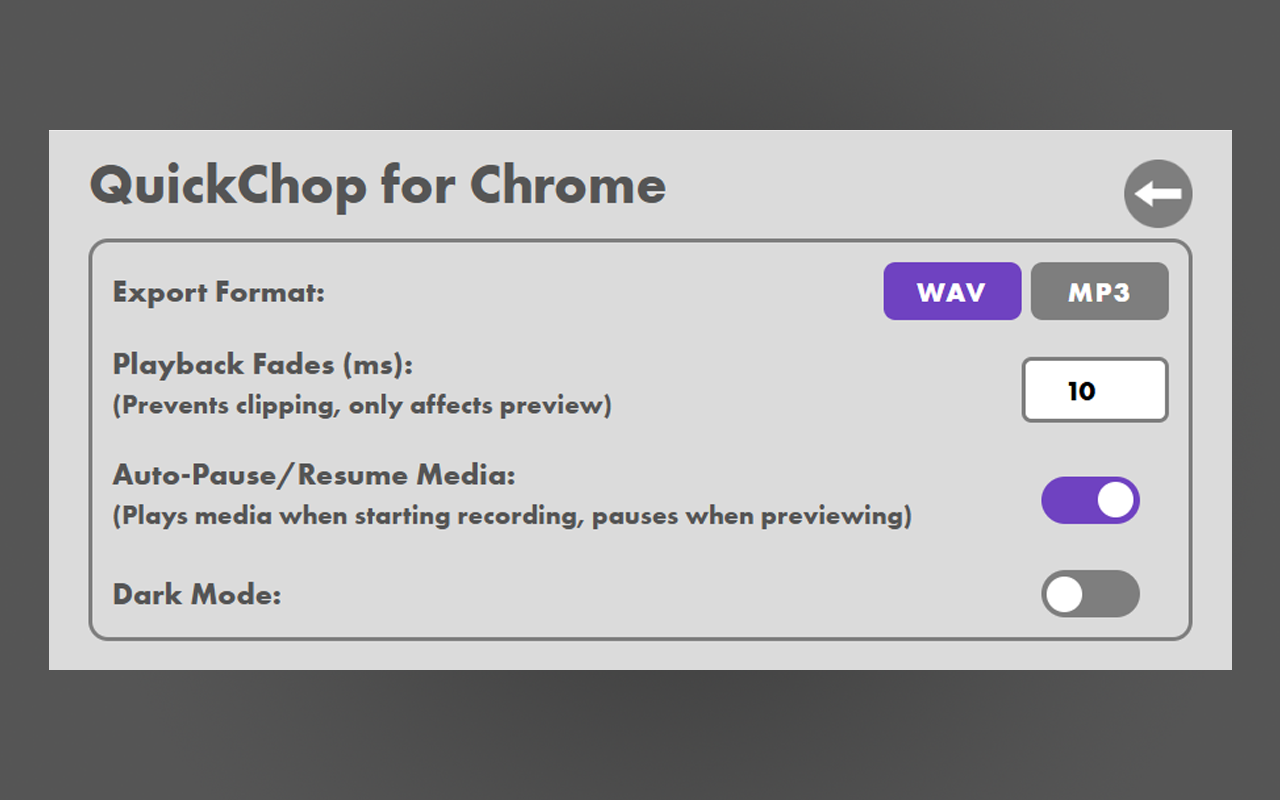Click the value 10 in fades box
The image size is (1280, 800).
(x=1081, y=391)
